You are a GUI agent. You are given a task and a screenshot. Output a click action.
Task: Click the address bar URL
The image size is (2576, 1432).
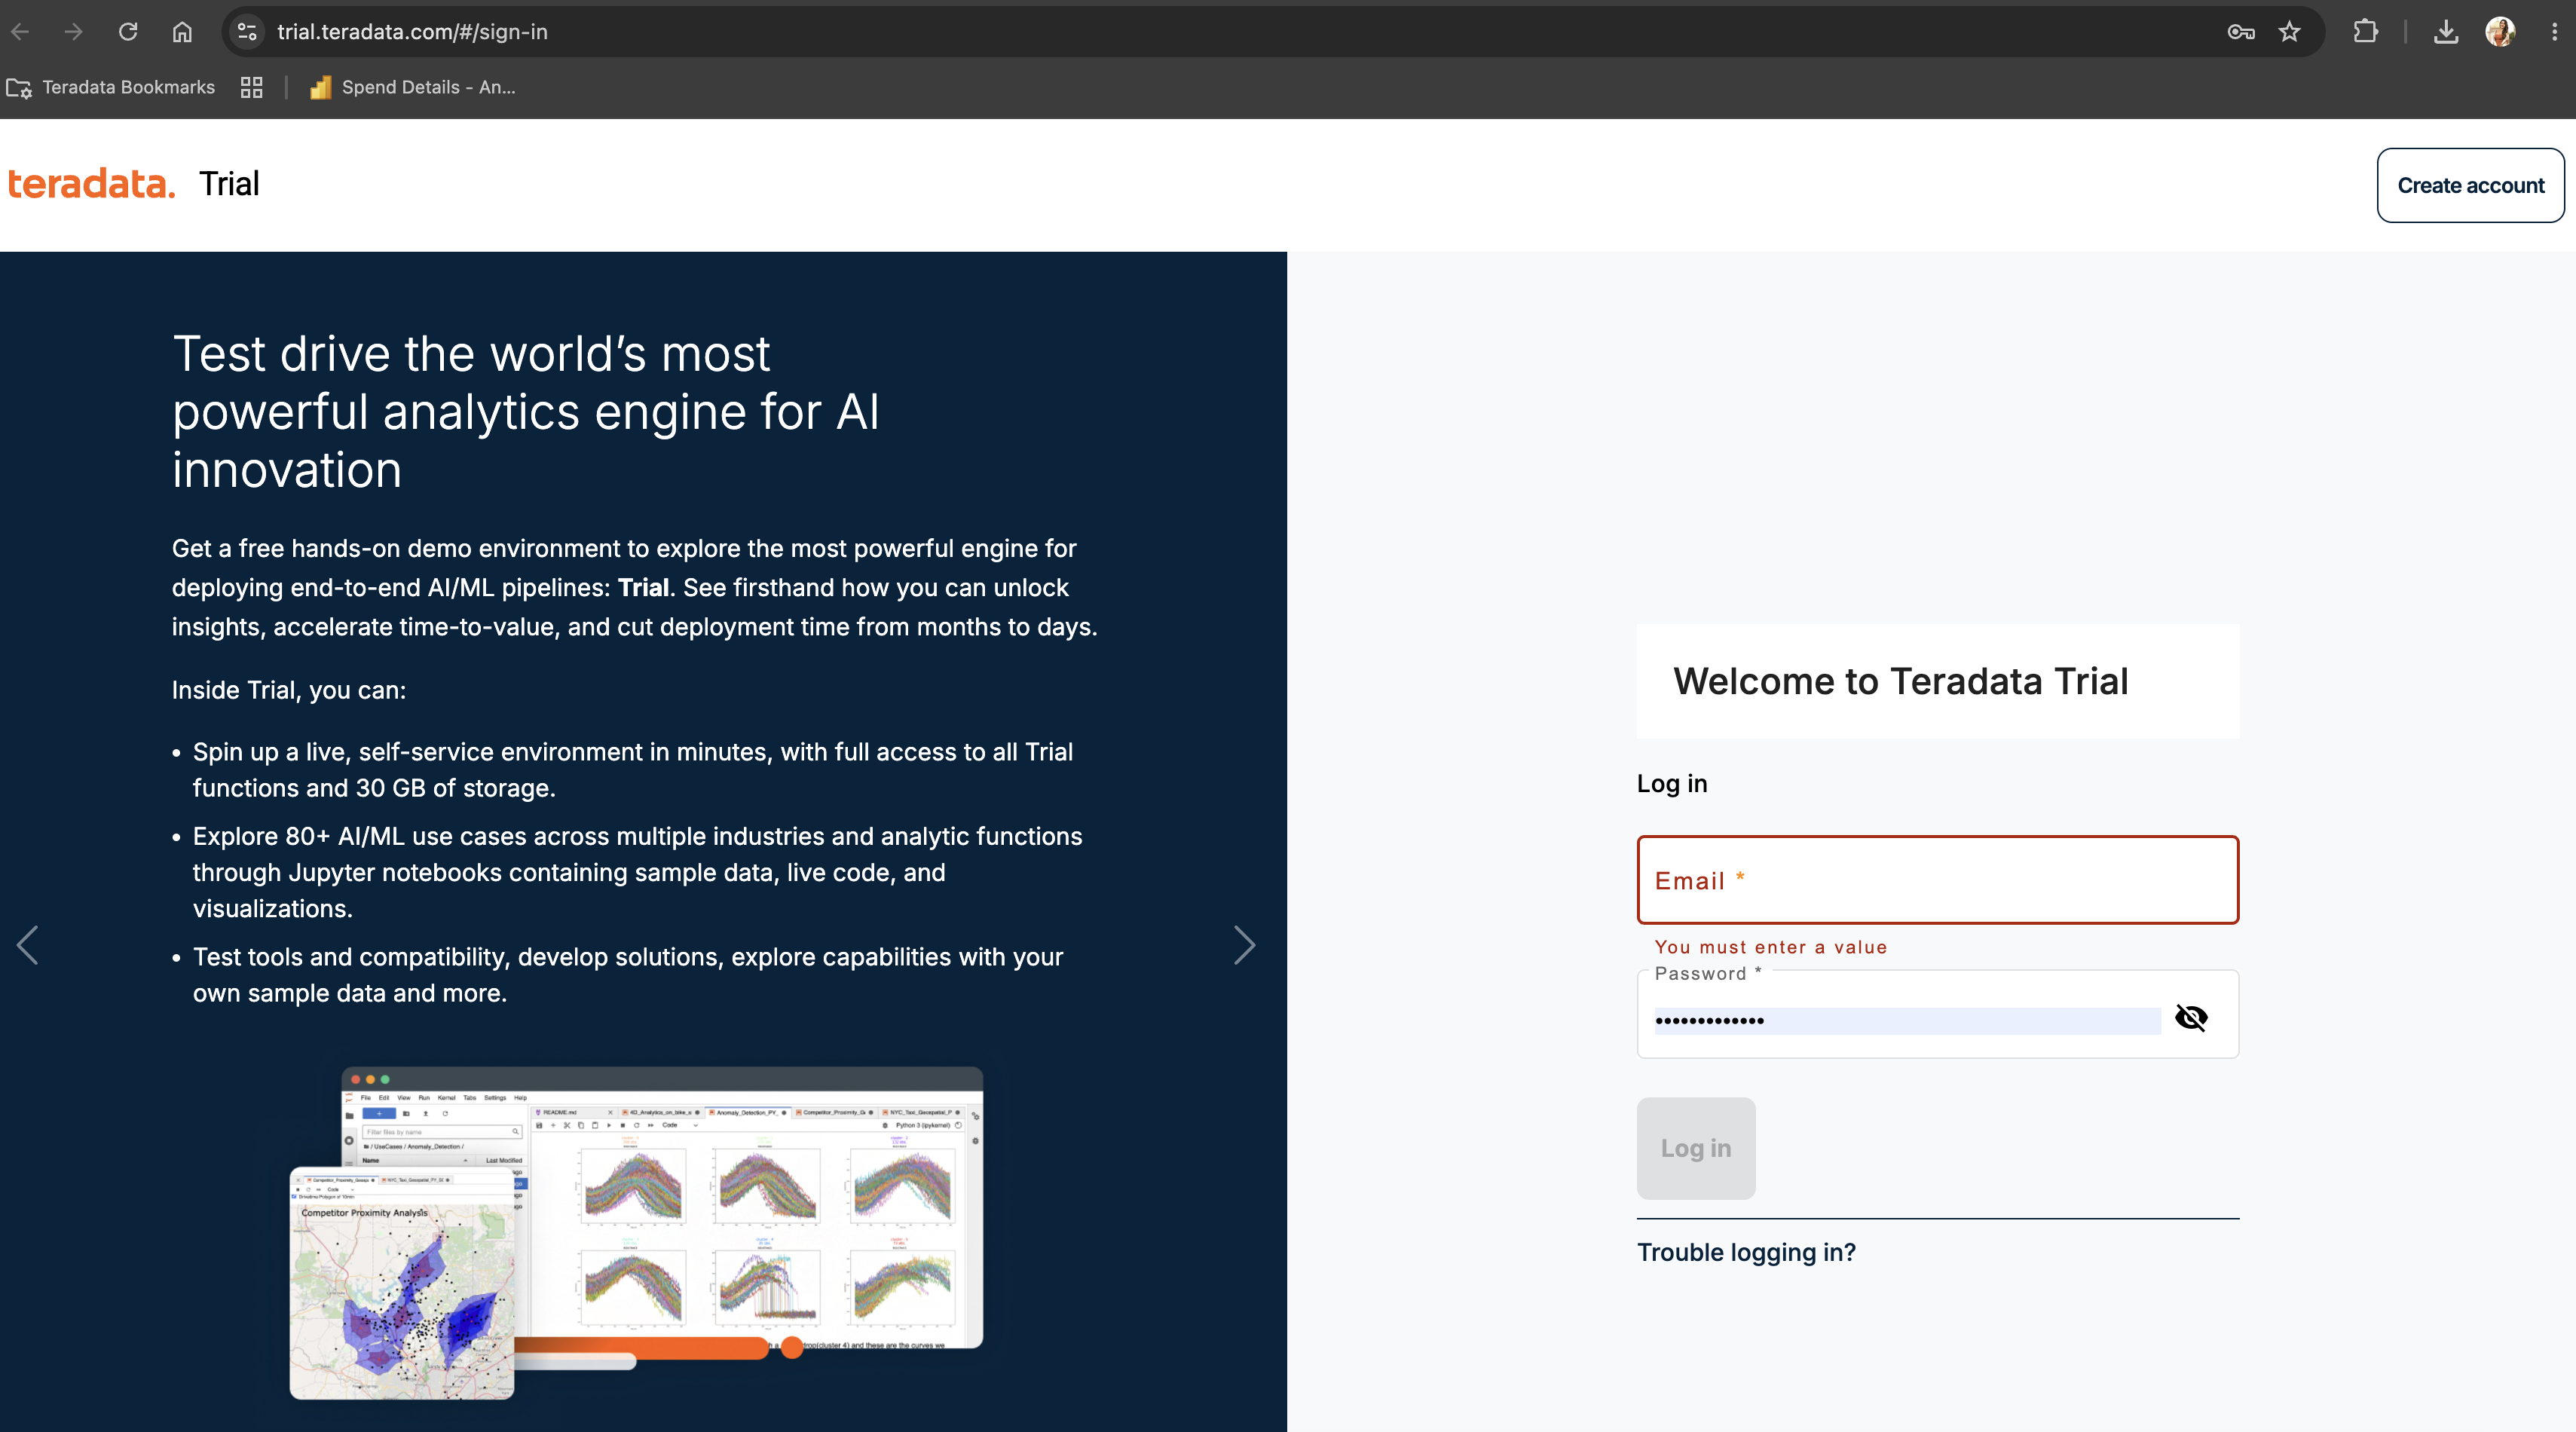click(x=412, y=32)
